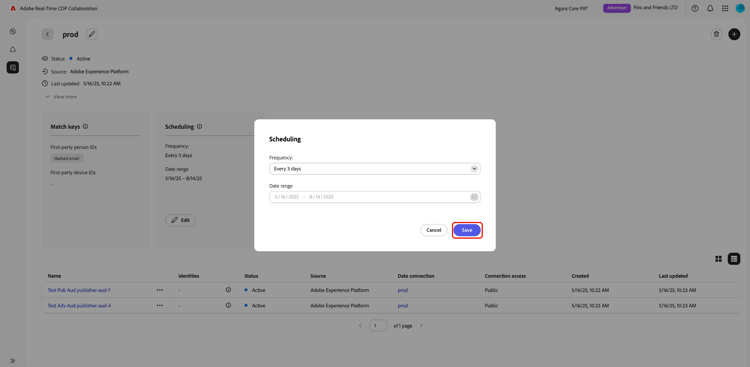Open the help question mark icon

click(x=695, y=8)
